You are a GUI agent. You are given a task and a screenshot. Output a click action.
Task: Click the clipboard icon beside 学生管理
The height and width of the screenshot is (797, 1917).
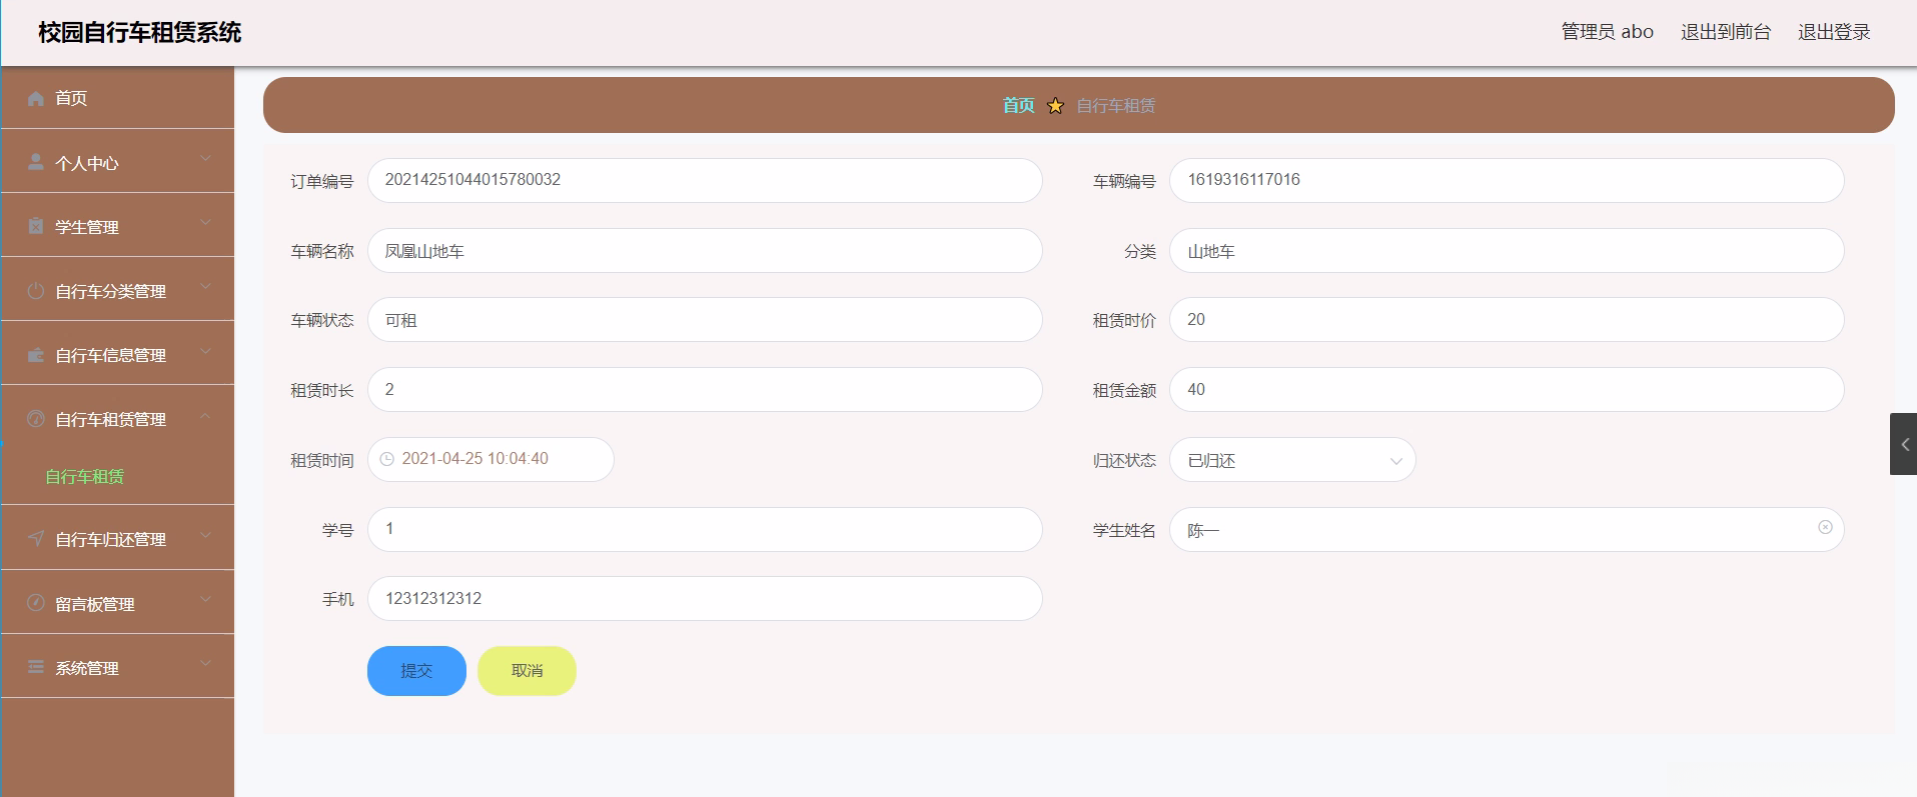(x=36, y=226)
